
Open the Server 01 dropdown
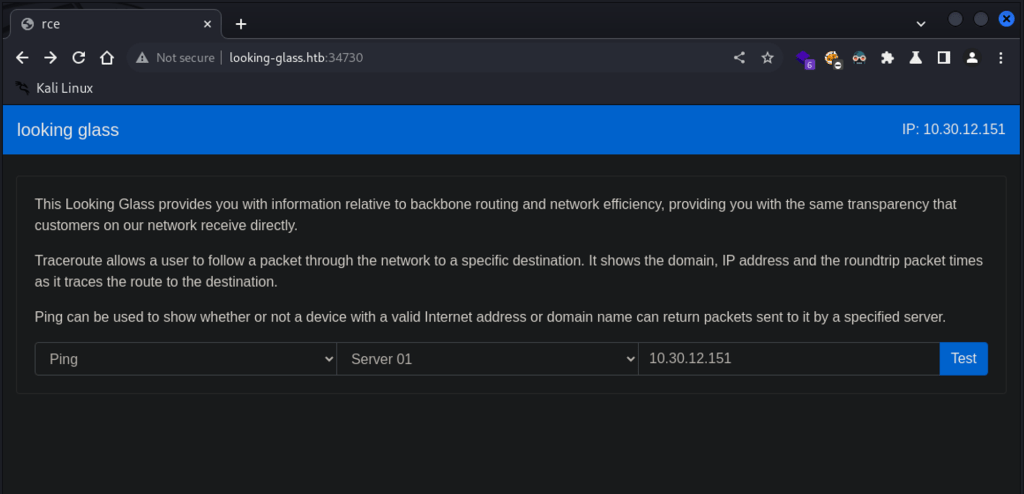tap(487, 359)
